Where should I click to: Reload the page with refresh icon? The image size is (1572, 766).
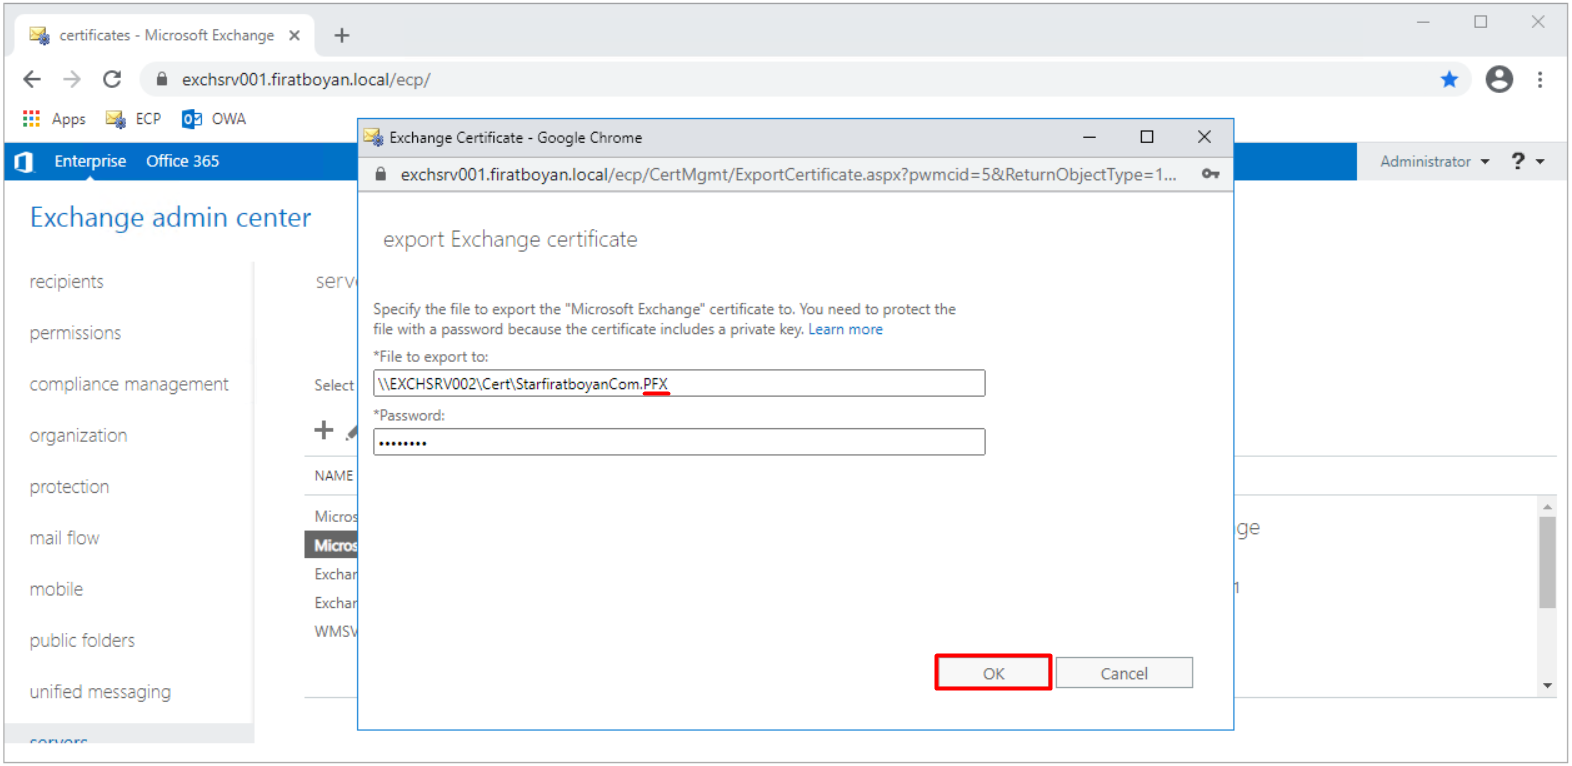coord(112,79)
